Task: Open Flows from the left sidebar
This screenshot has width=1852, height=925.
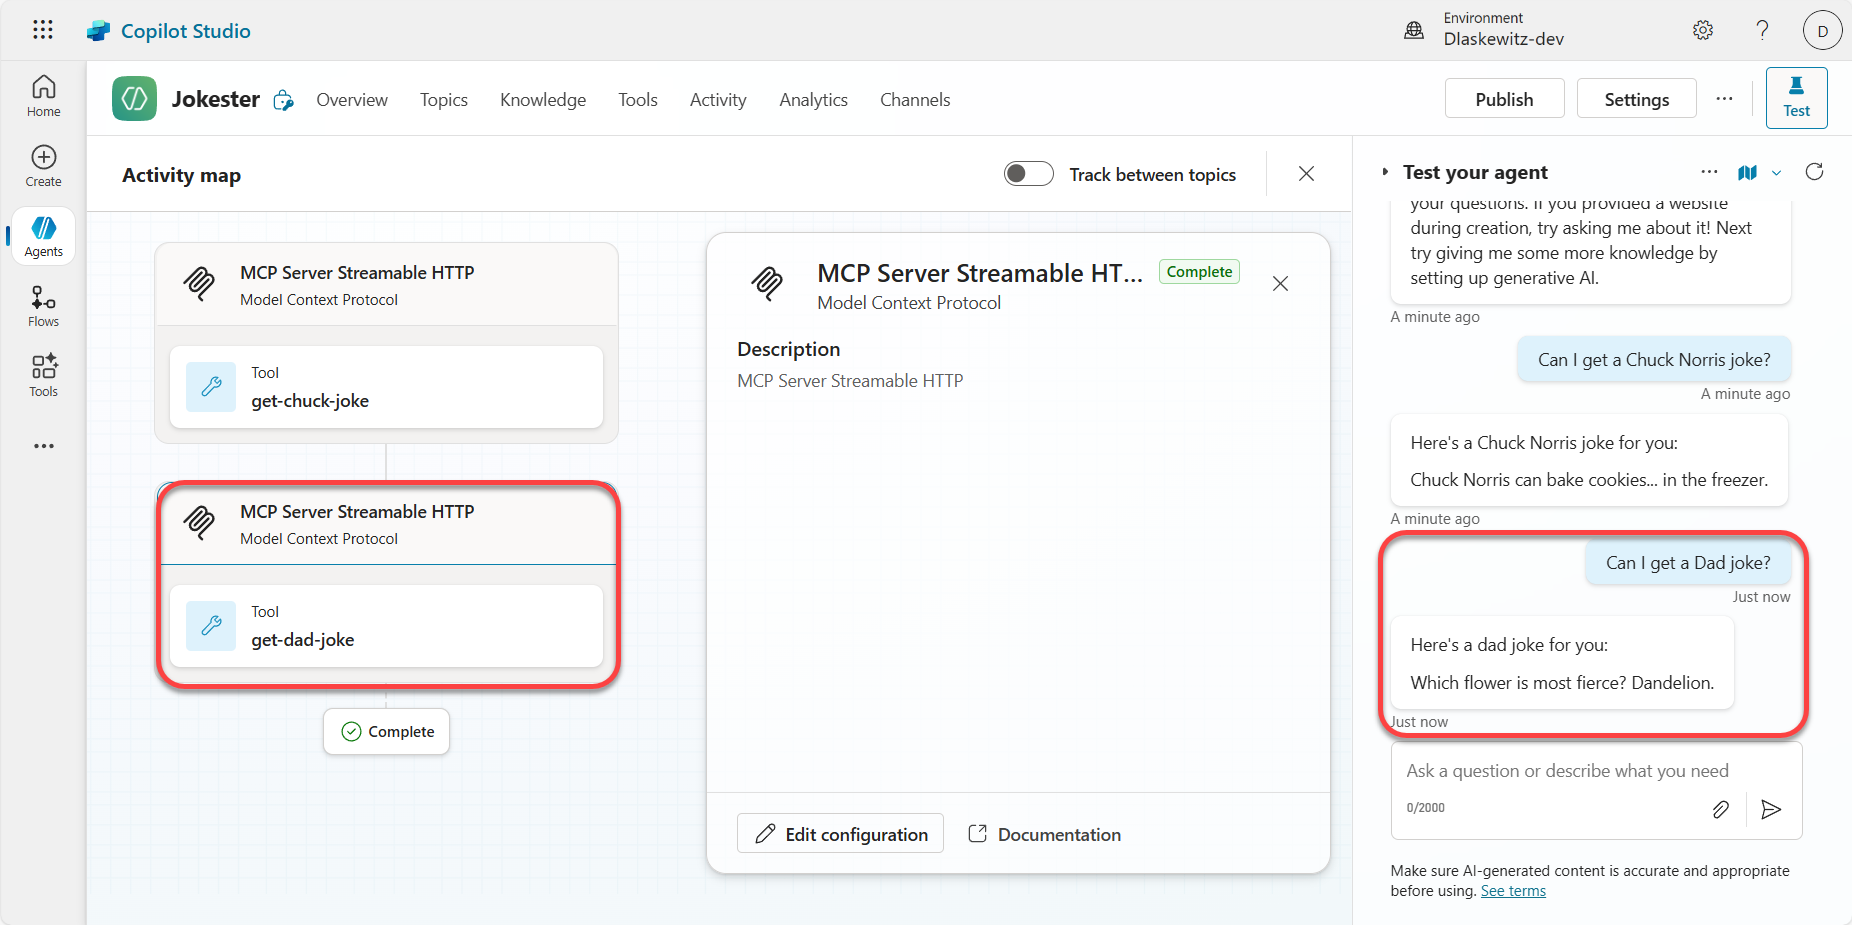Action: [43, 306]
